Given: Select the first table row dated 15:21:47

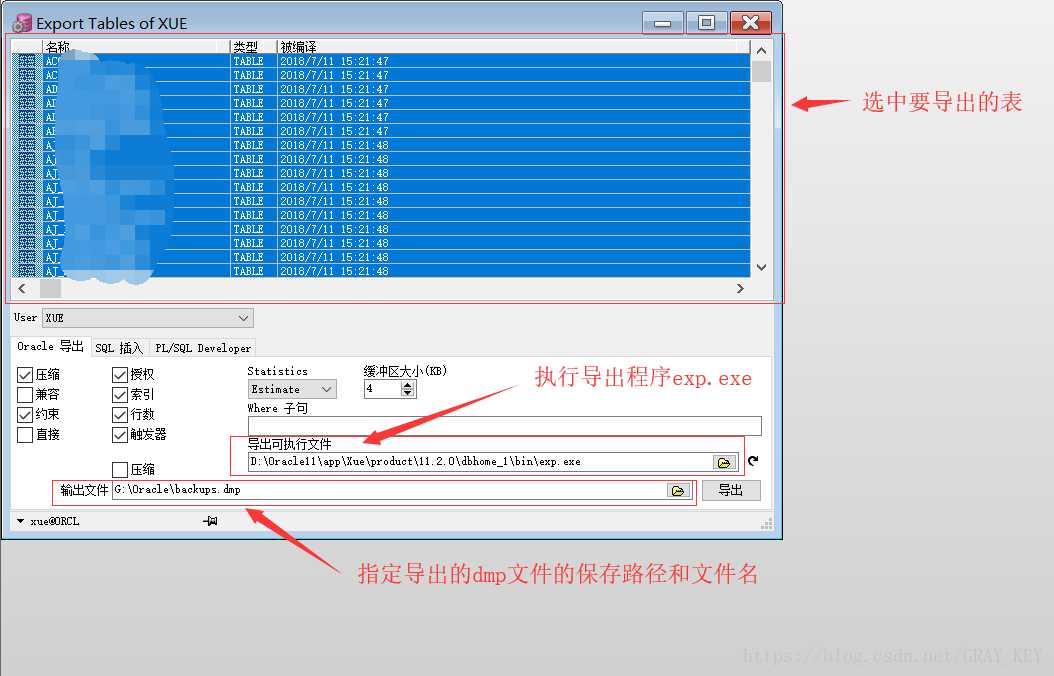Looking at the screenshot, I should (x=380, y=61).
